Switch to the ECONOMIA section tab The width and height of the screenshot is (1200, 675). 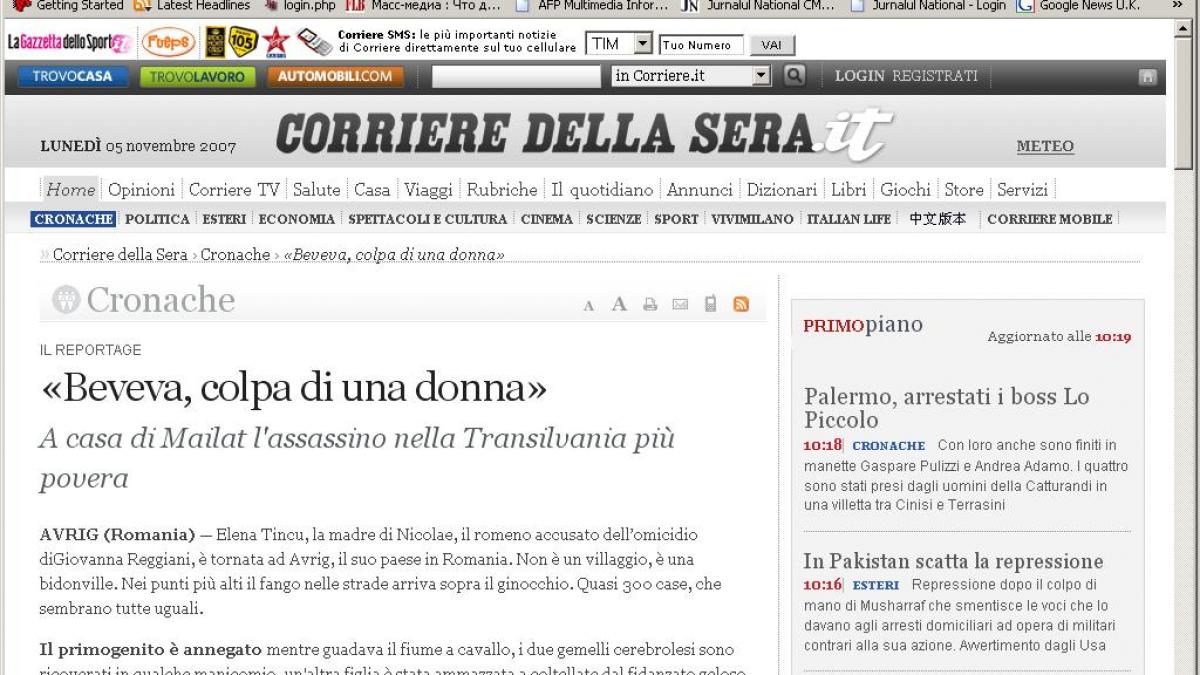point(297,219)
